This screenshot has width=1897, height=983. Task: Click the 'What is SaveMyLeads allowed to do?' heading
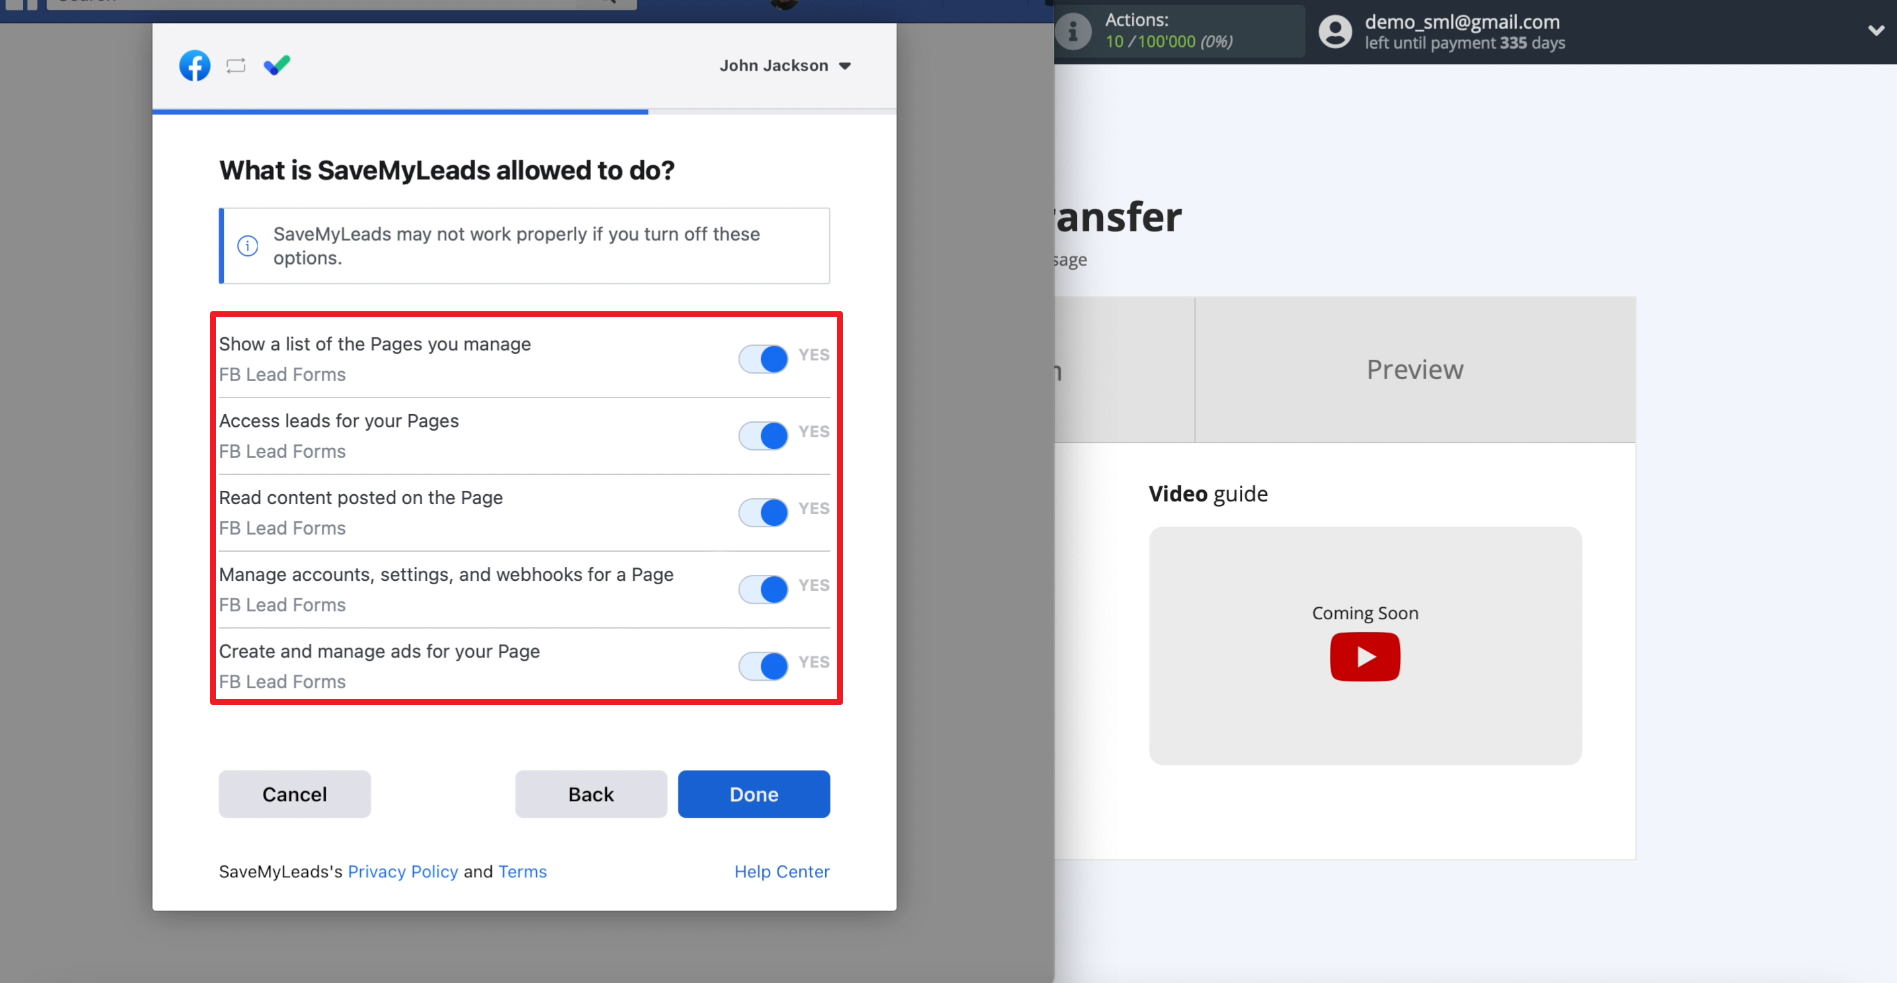click(447, 171)
